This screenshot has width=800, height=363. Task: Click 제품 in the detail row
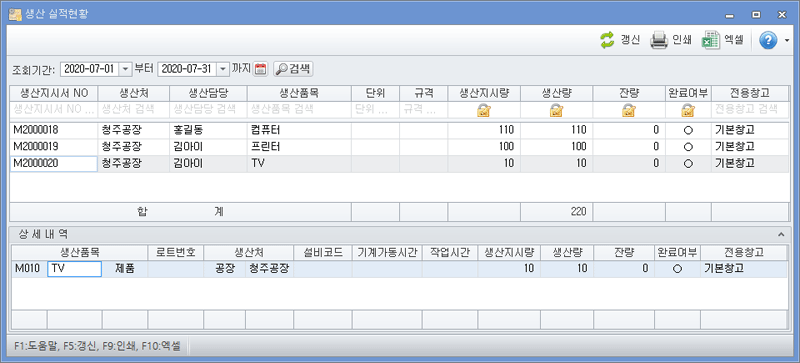point(124,269)
